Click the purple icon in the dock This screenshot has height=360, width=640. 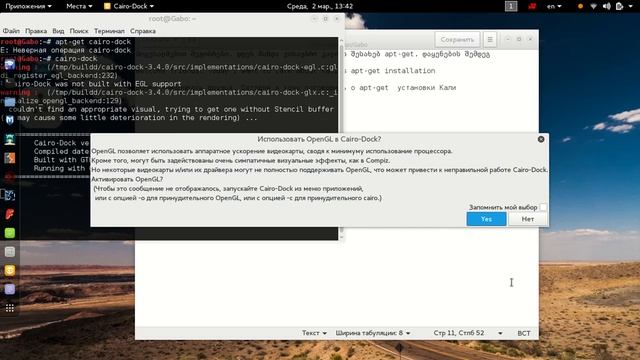coord(10,289)
